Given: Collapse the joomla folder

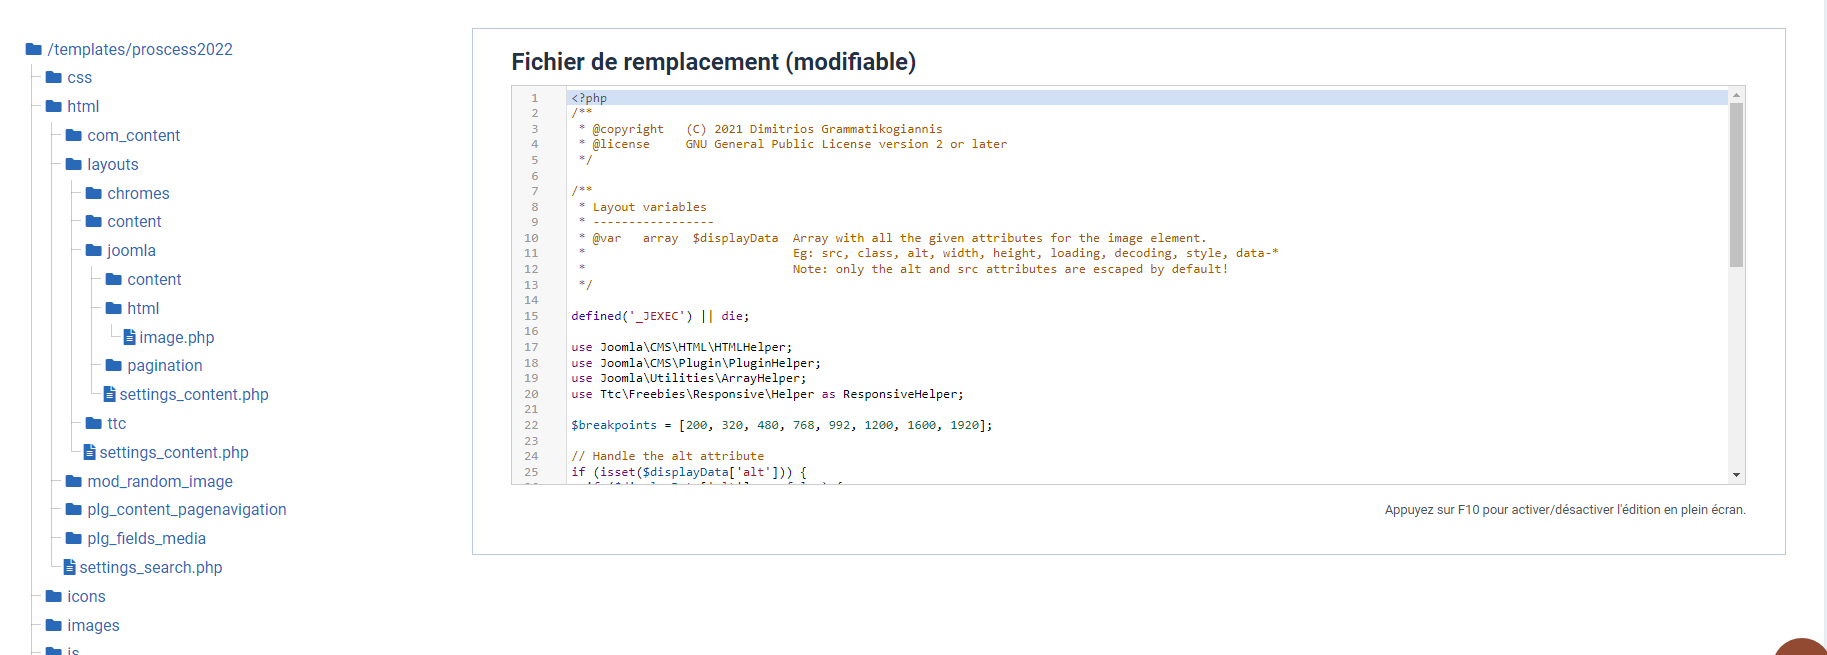Looking at the screenshot, I should pos(132,250).
